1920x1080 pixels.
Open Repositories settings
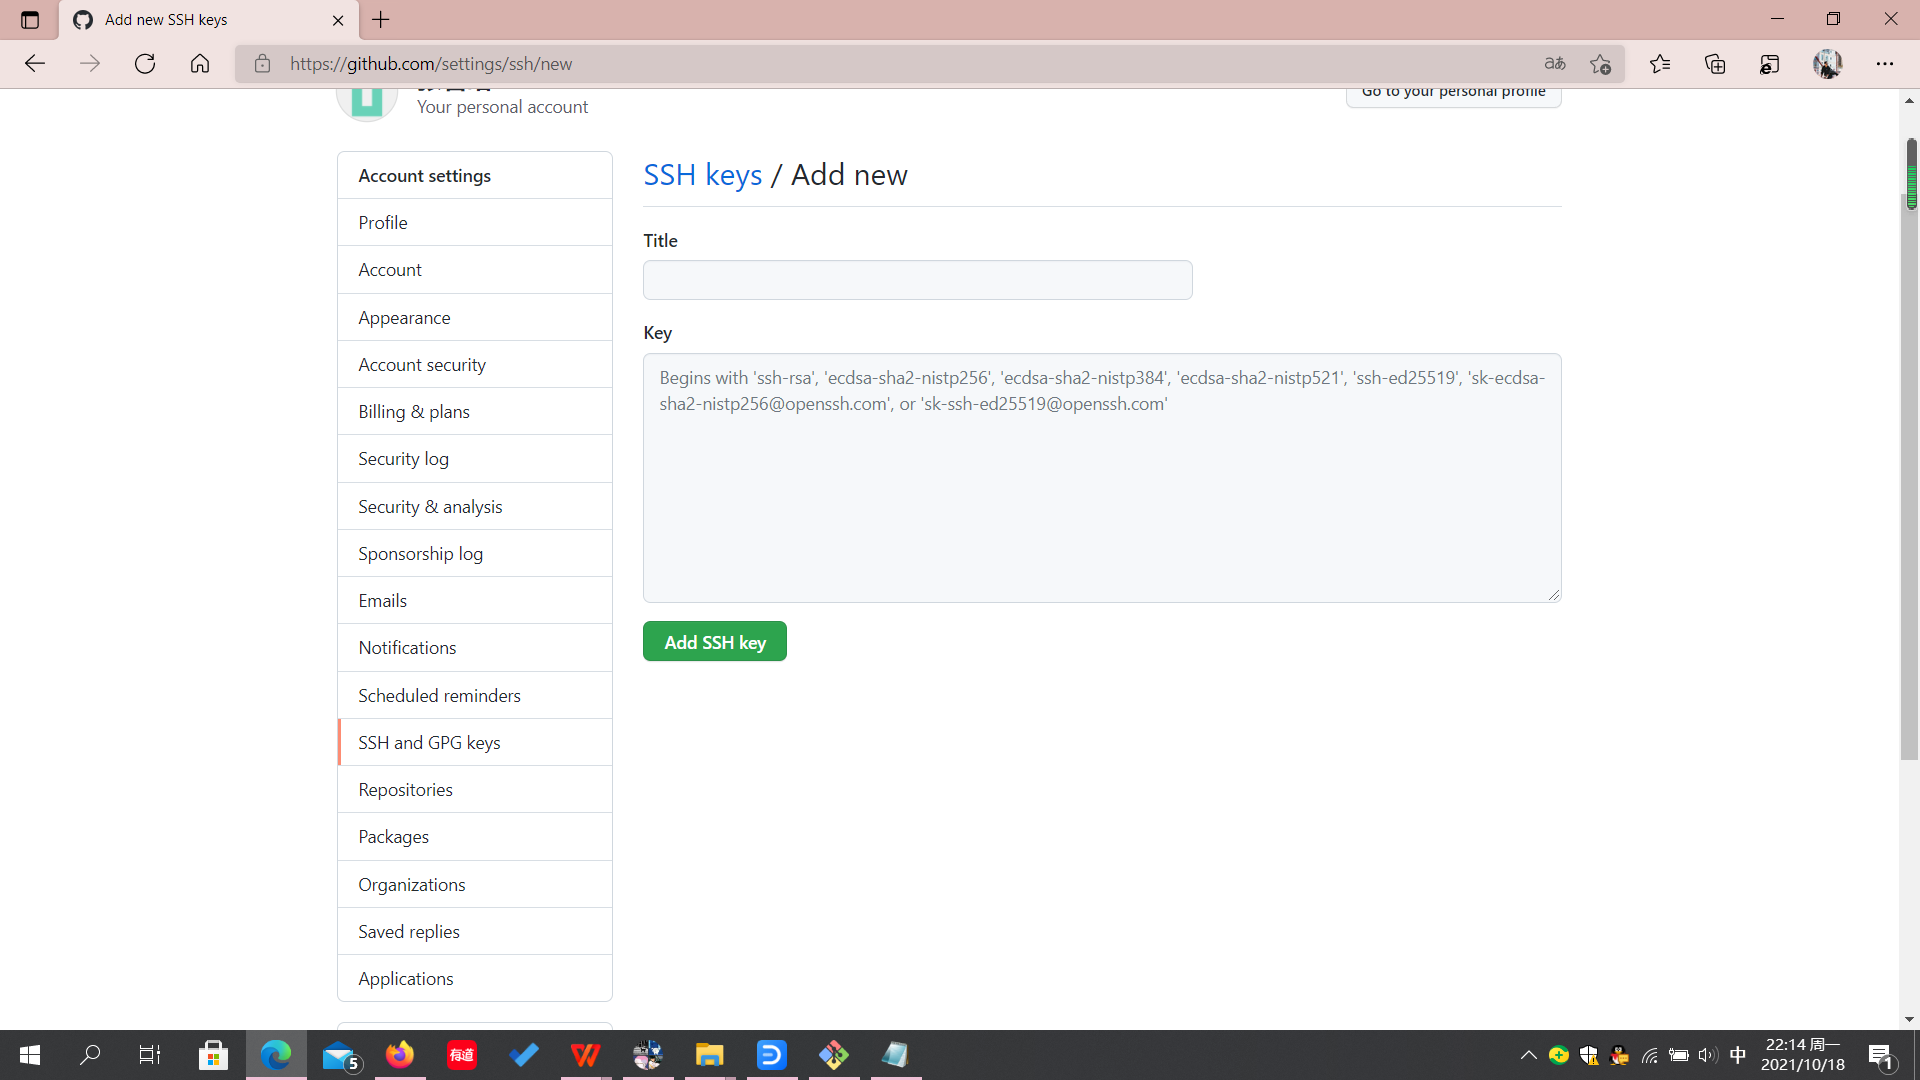click(475, 789)
